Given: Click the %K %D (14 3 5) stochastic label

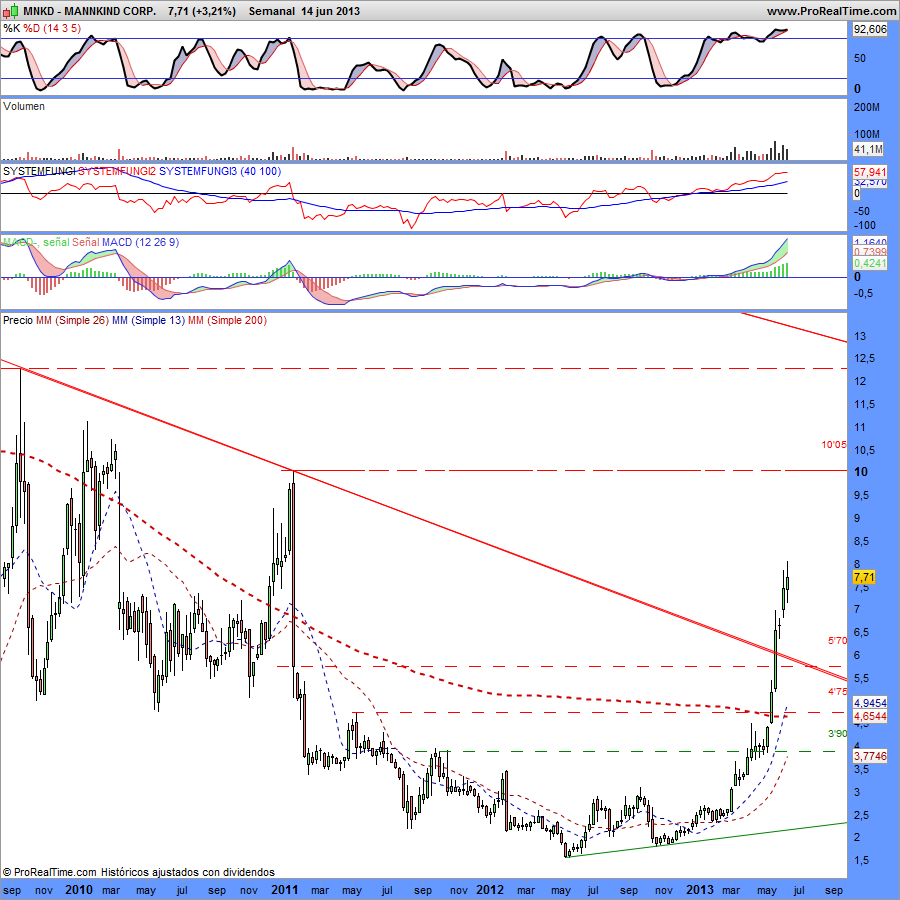Looking at the screenshot, I should [x=42, y=28].
